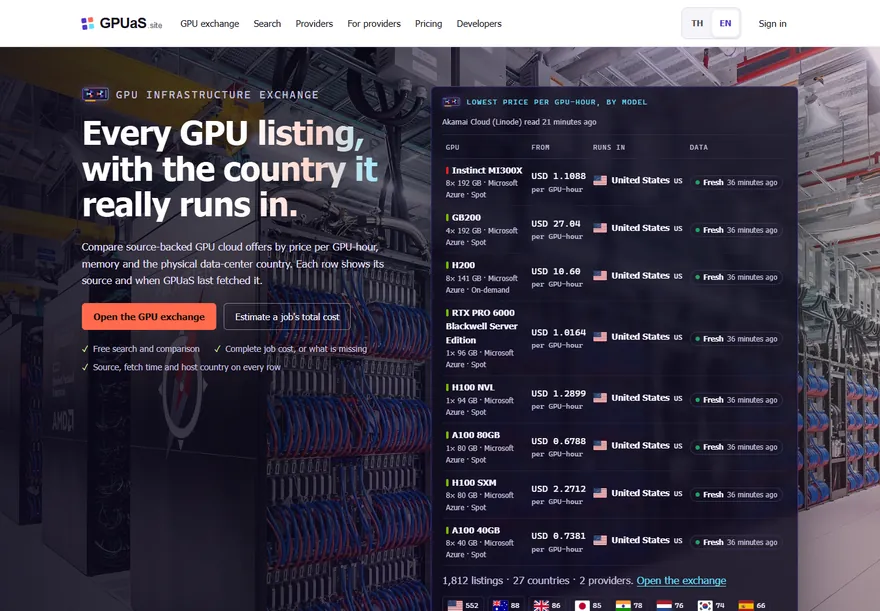
Task: Open the For providers nav item
Action: [374, 24]
